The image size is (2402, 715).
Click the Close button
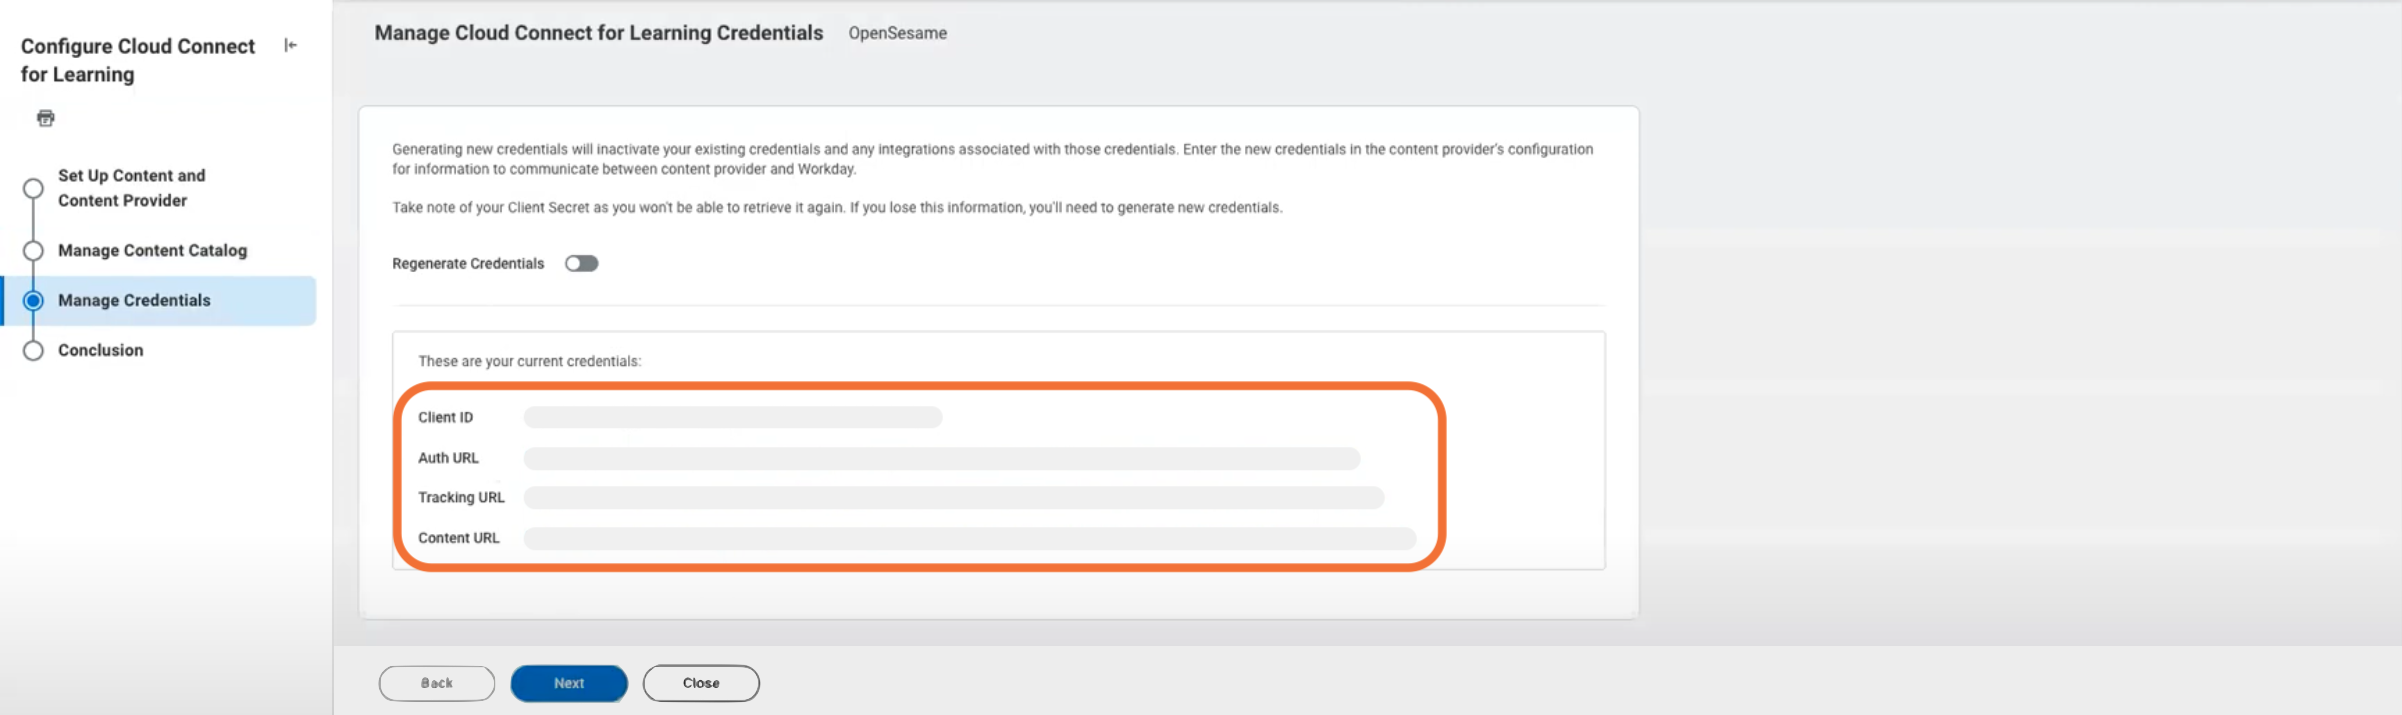tap(701, 683)
